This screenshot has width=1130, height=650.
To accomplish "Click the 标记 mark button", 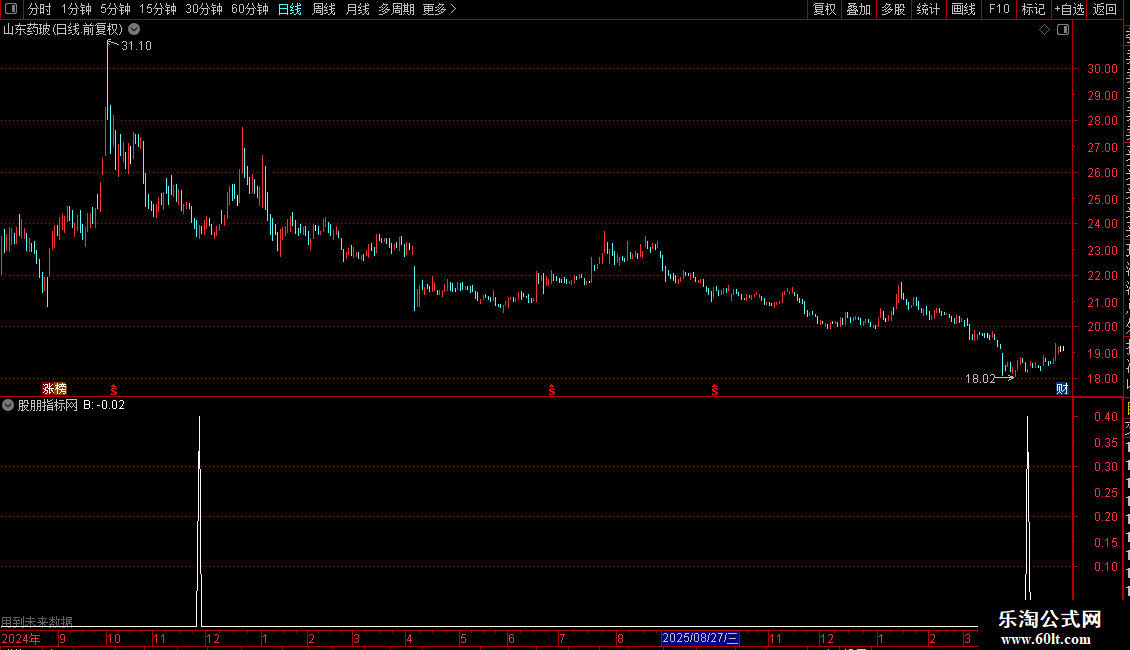I will tap(1033, 9).
